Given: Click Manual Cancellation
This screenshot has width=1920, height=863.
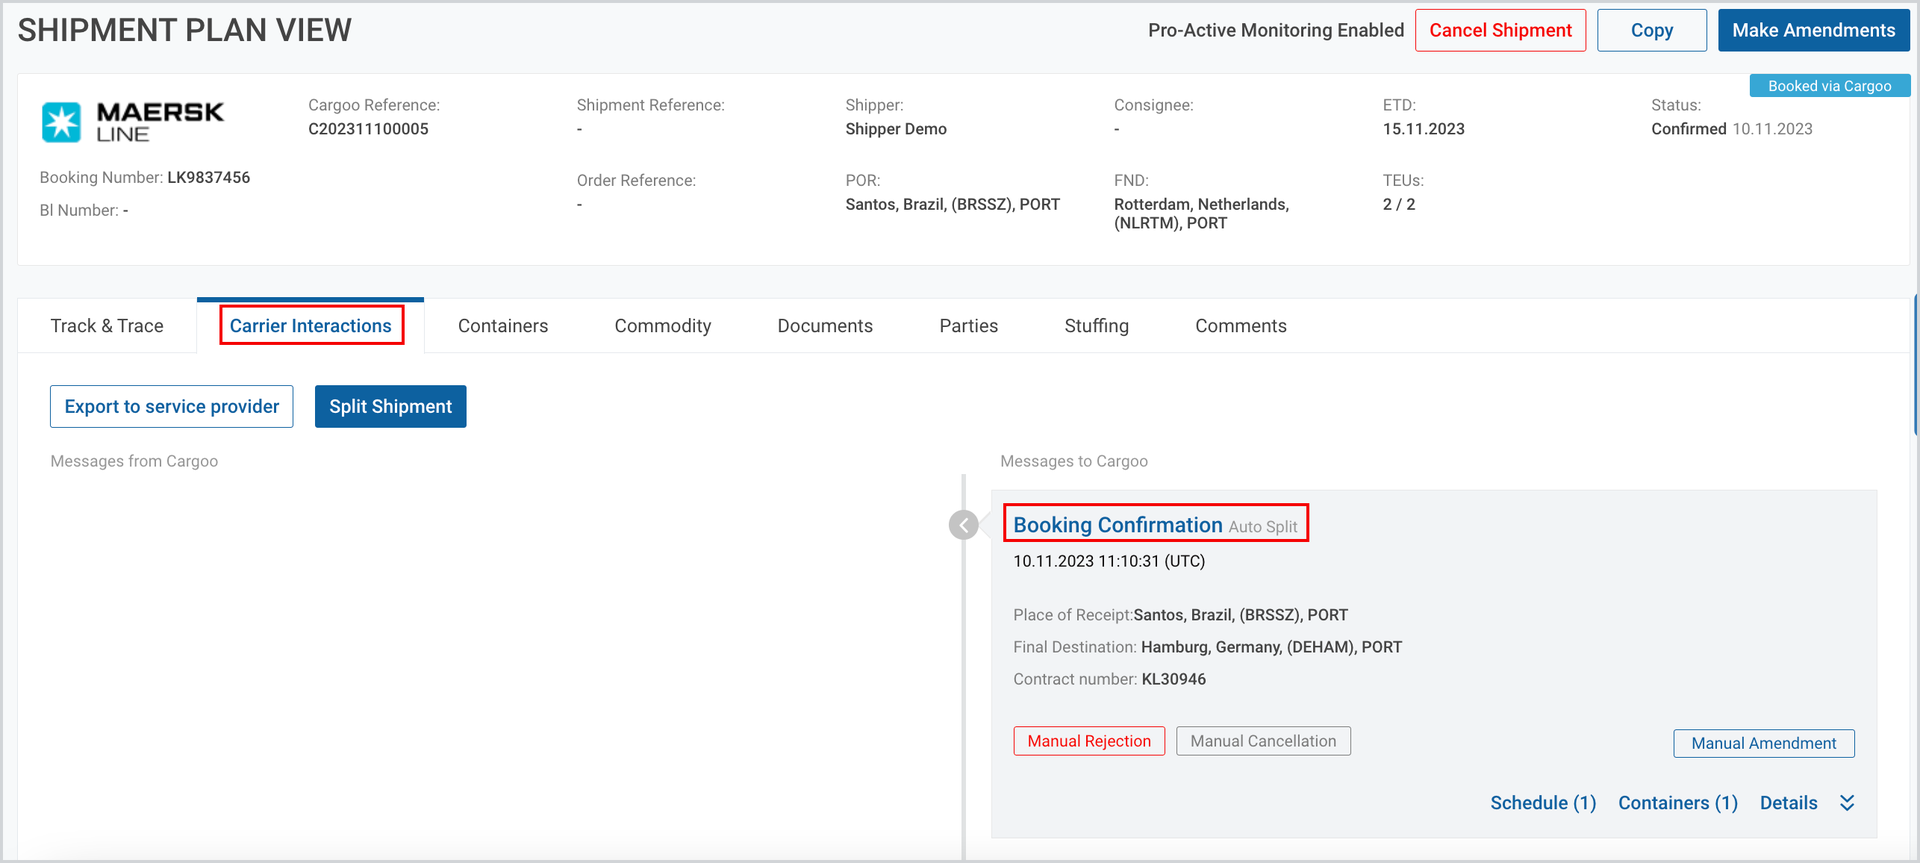Looking at the screenshot, I should tap(1263, 741).
